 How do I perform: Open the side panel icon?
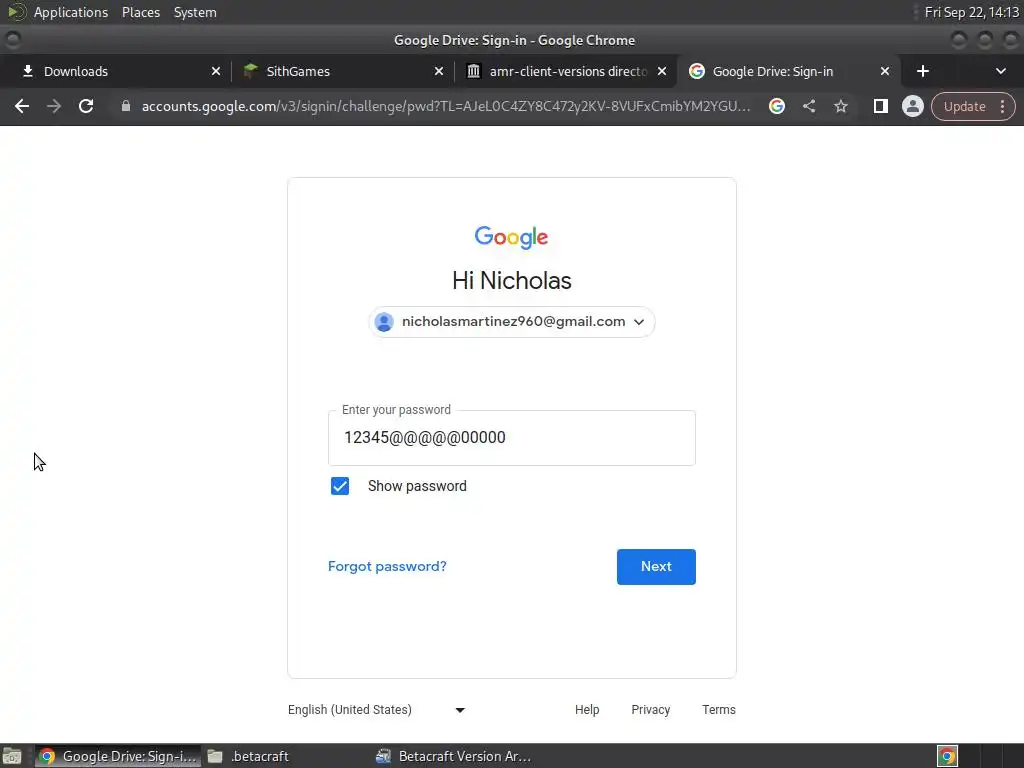click(880, 106)
